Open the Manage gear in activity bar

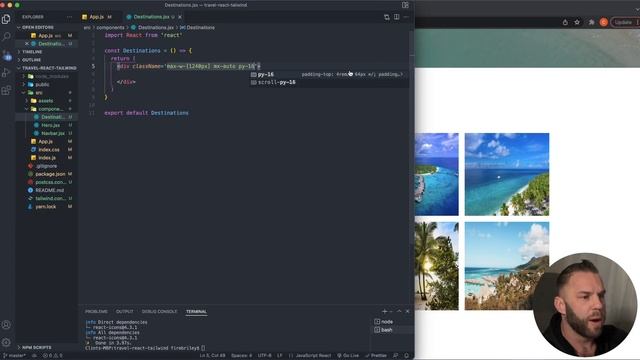[x=6, y=342]
